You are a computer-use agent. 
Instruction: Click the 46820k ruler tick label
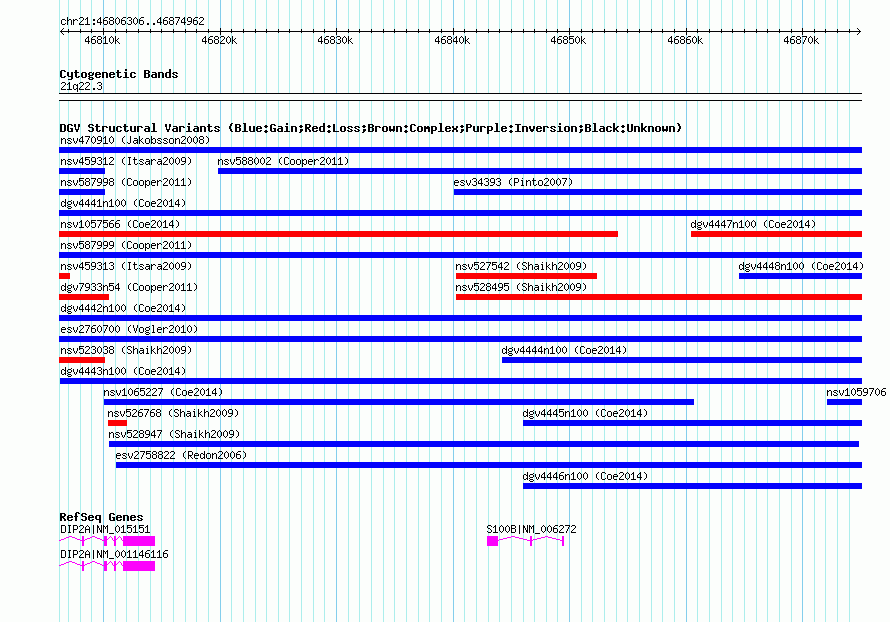(219, 40)
